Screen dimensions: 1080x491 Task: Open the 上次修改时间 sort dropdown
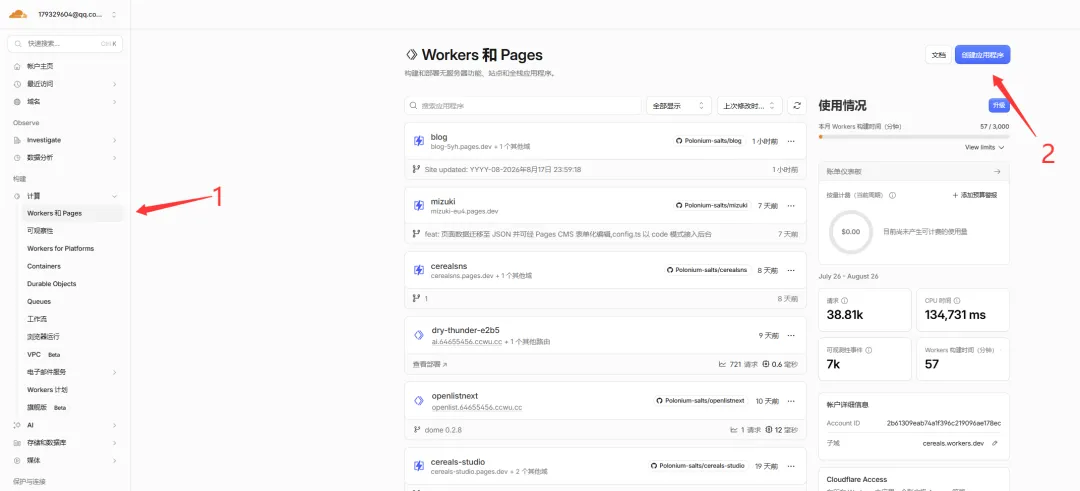point(749,105)
